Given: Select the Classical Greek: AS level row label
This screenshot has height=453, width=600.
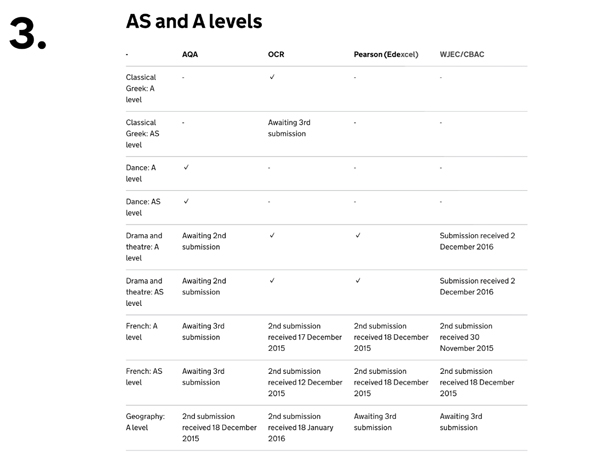Looking at the screenshot, I should [x=142, y=134].
